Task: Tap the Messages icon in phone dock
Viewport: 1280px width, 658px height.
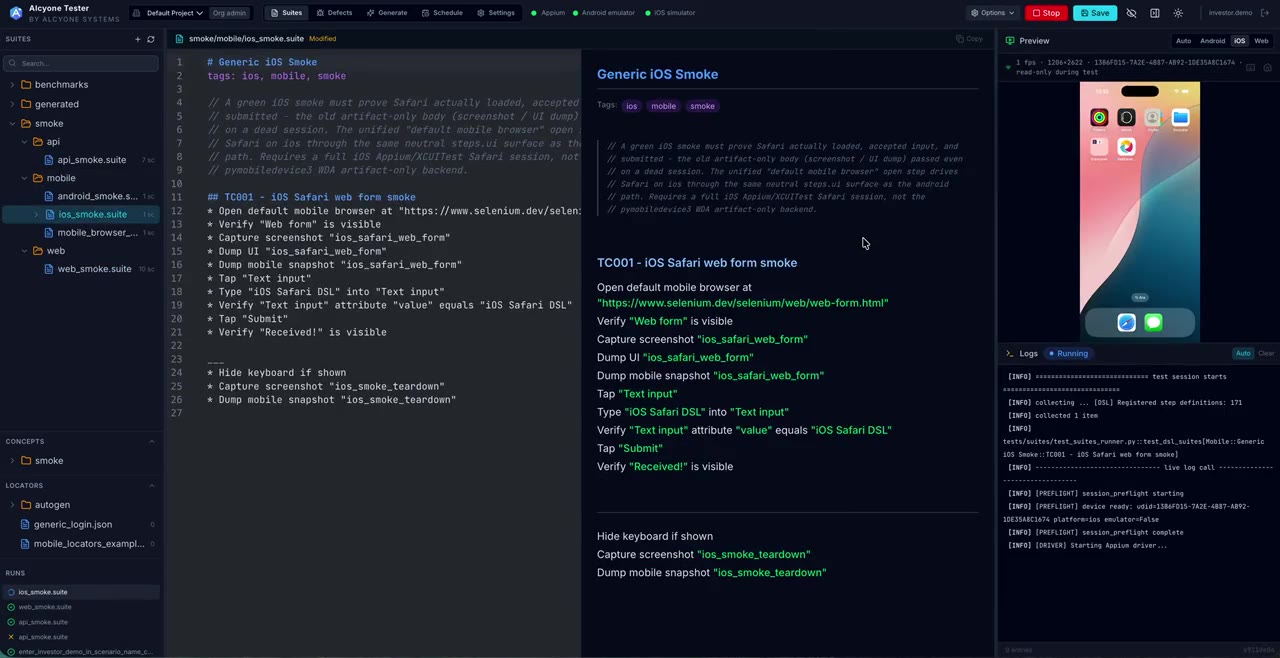Action: tap(1153, 322)
